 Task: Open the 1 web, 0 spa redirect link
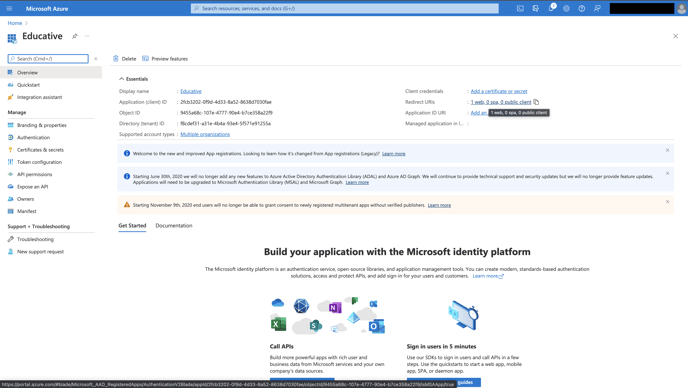pyautogui.click(x=501, y=102)
